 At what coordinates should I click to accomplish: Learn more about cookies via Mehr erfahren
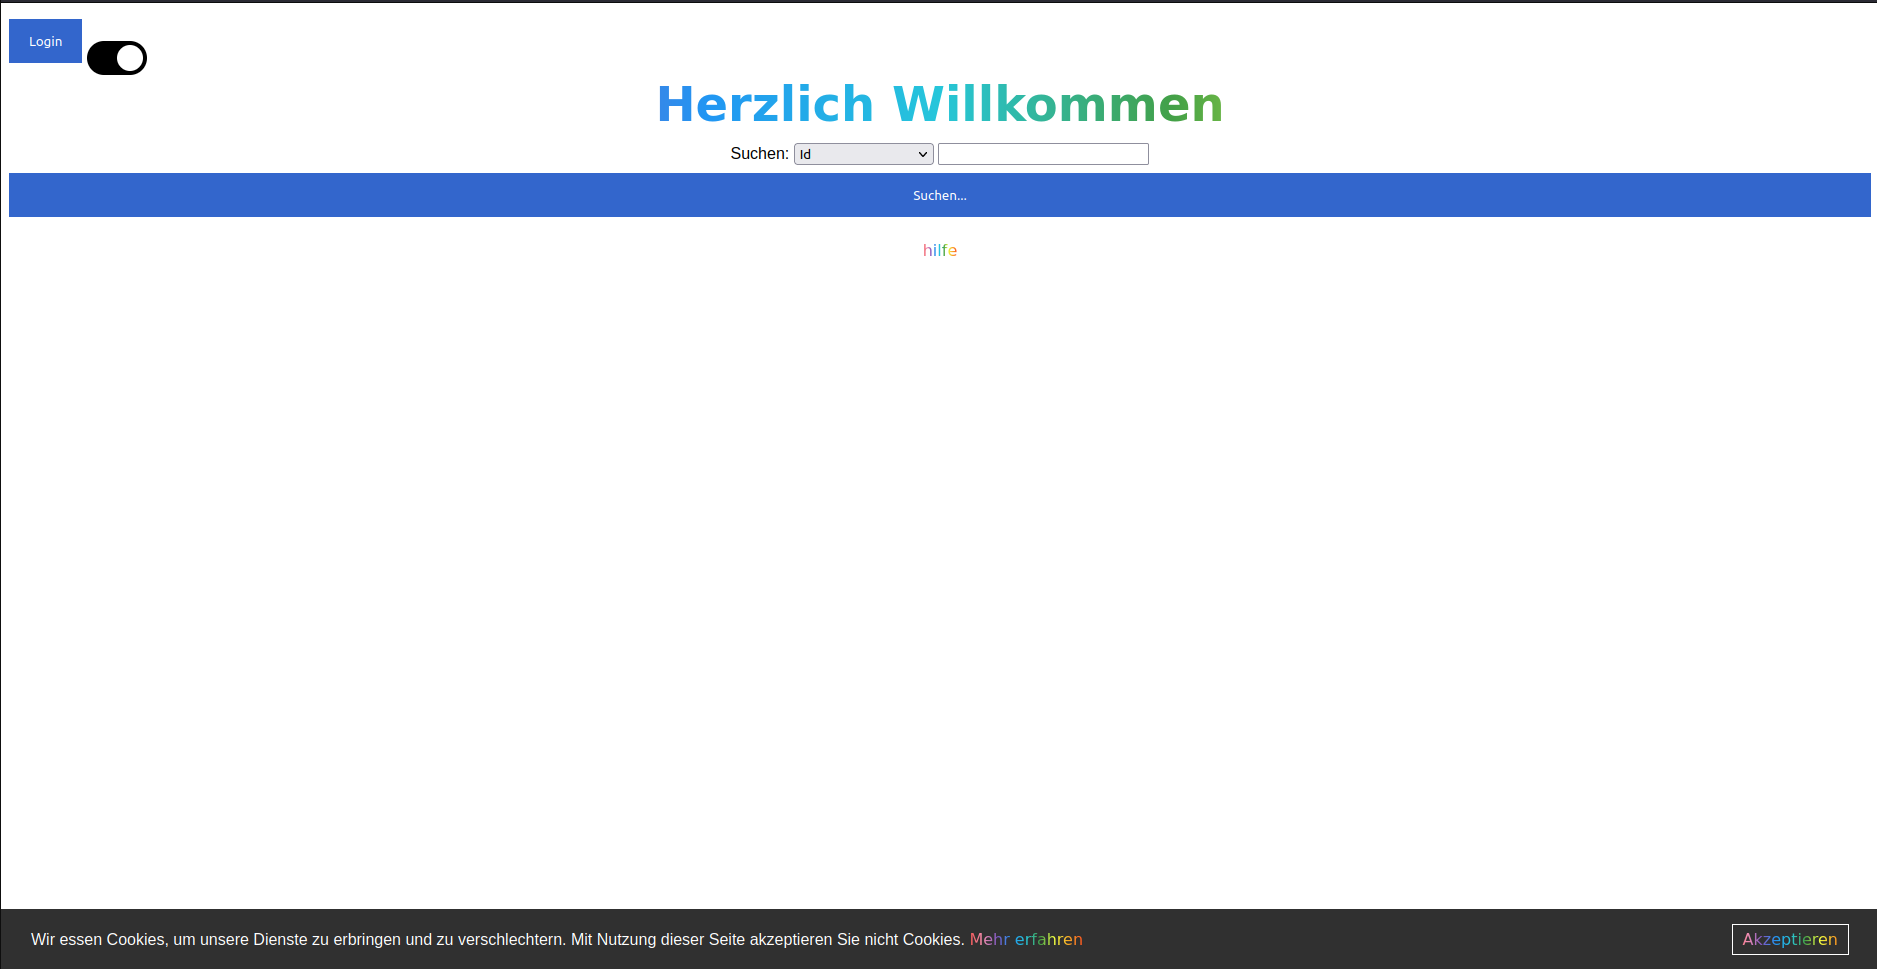(x=1026, y=939)
